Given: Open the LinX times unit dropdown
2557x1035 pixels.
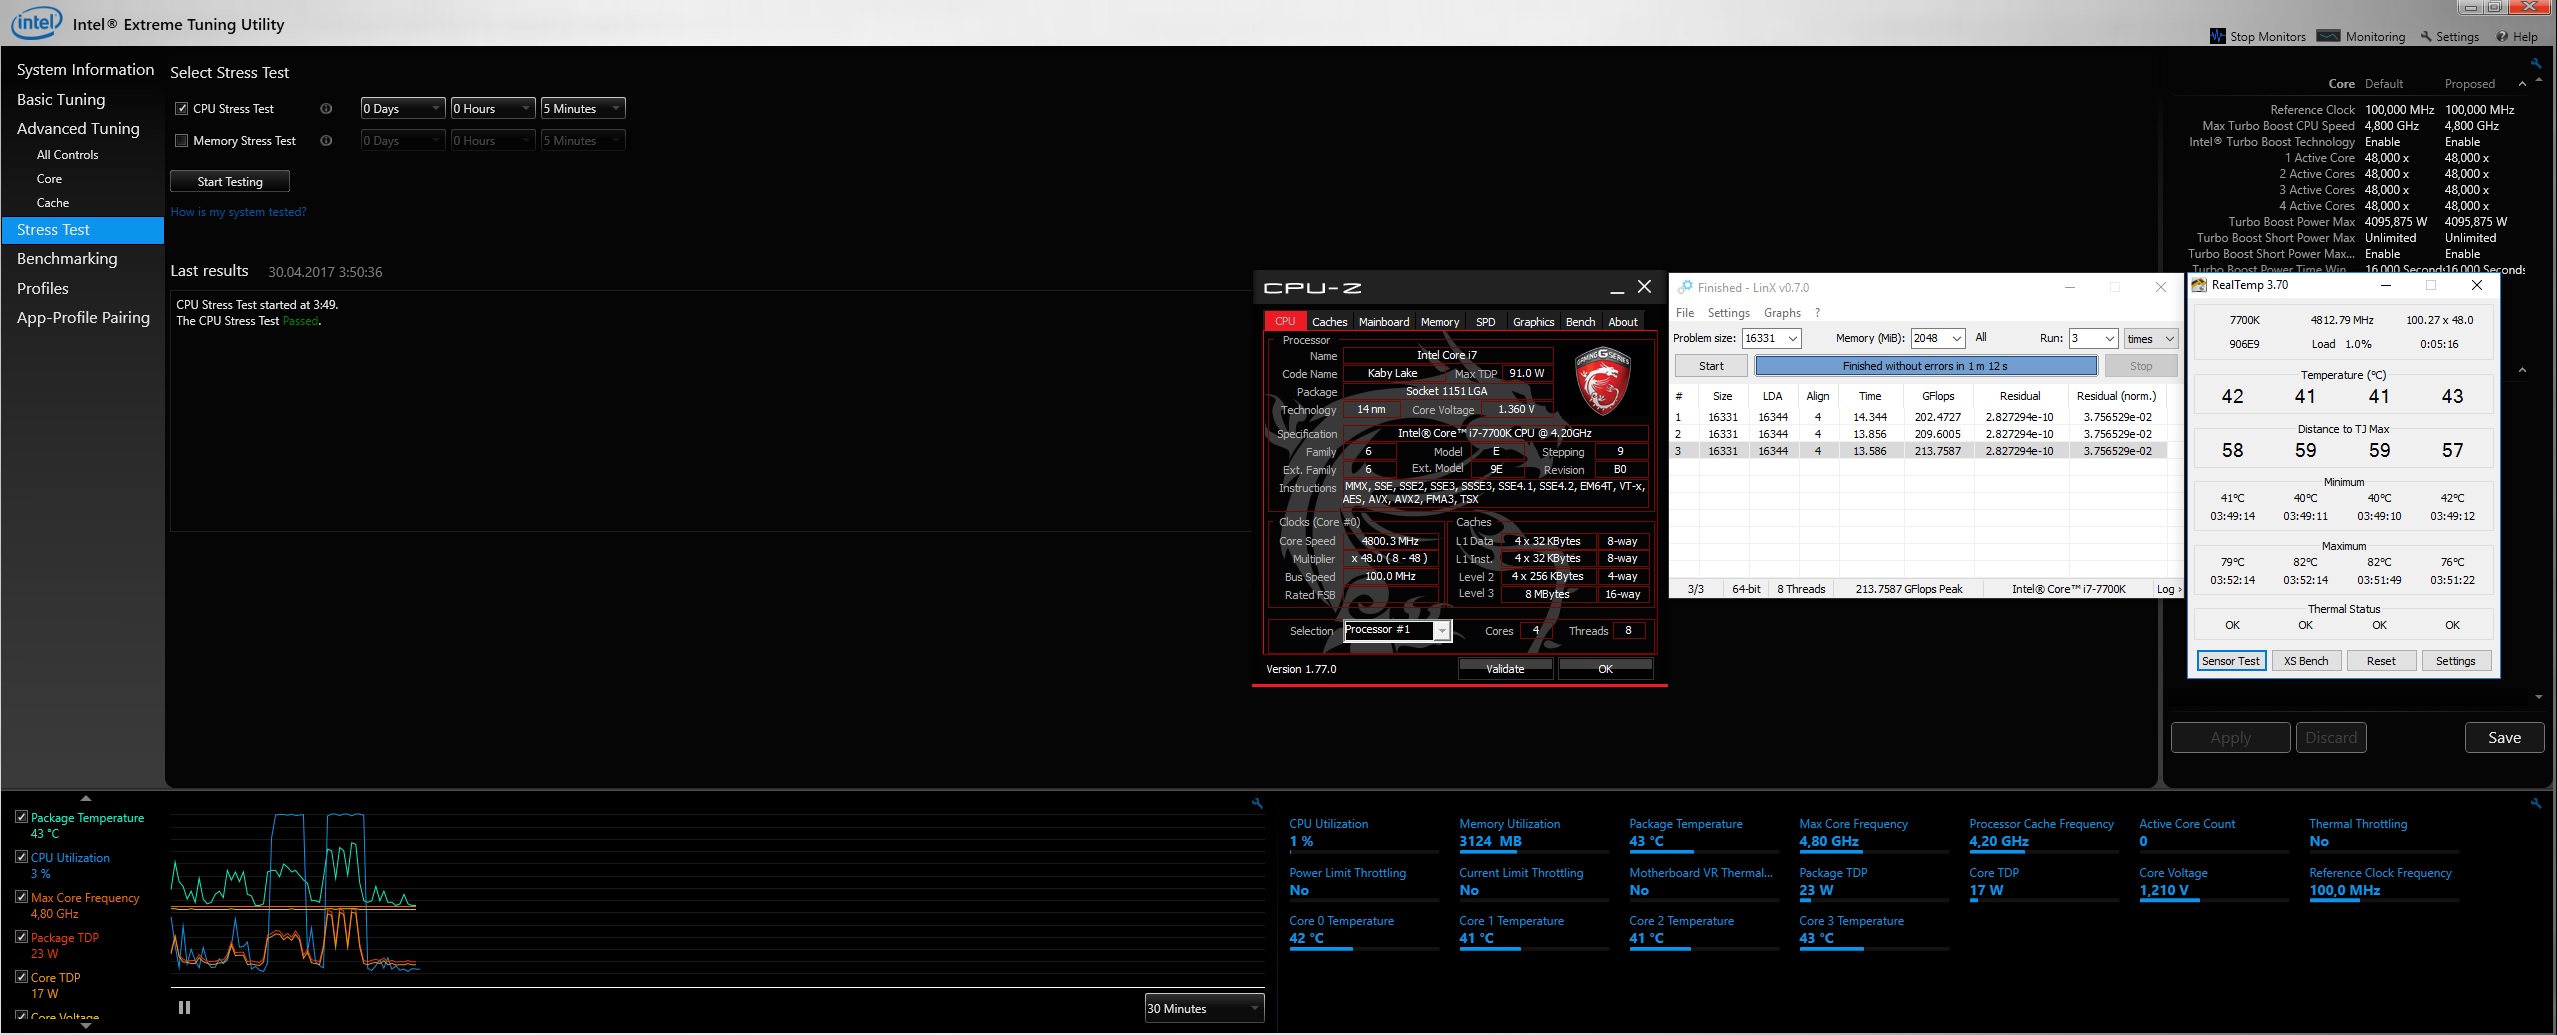Looking at the screenshot, I should (x=2150, y=339).
